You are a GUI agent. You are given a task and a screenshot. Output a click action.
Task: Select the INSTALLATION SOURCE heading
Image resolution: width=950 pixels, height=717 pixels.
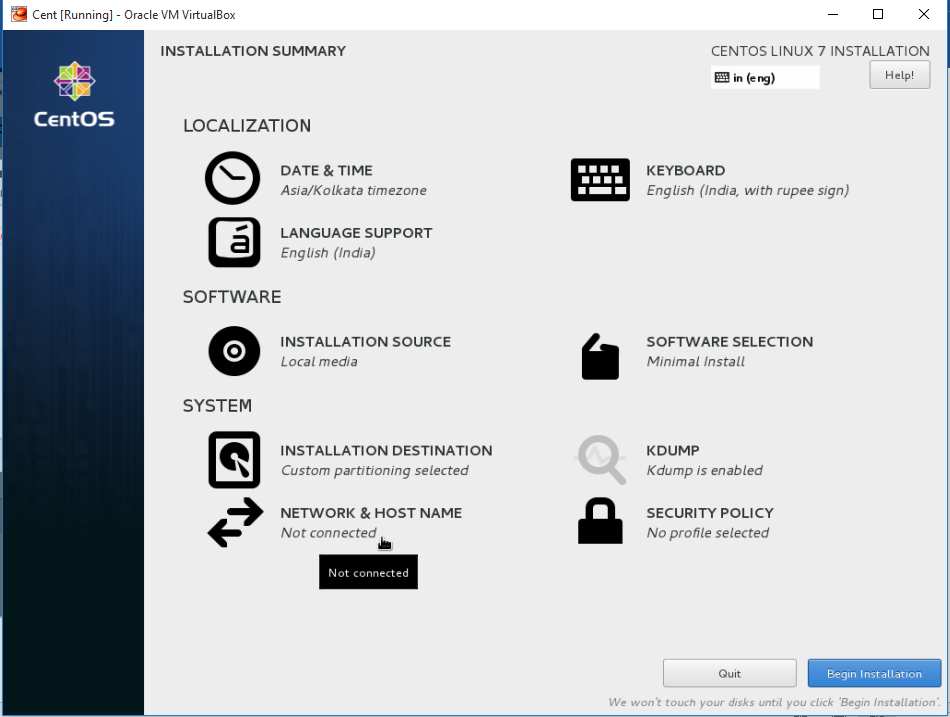[365, 342]
